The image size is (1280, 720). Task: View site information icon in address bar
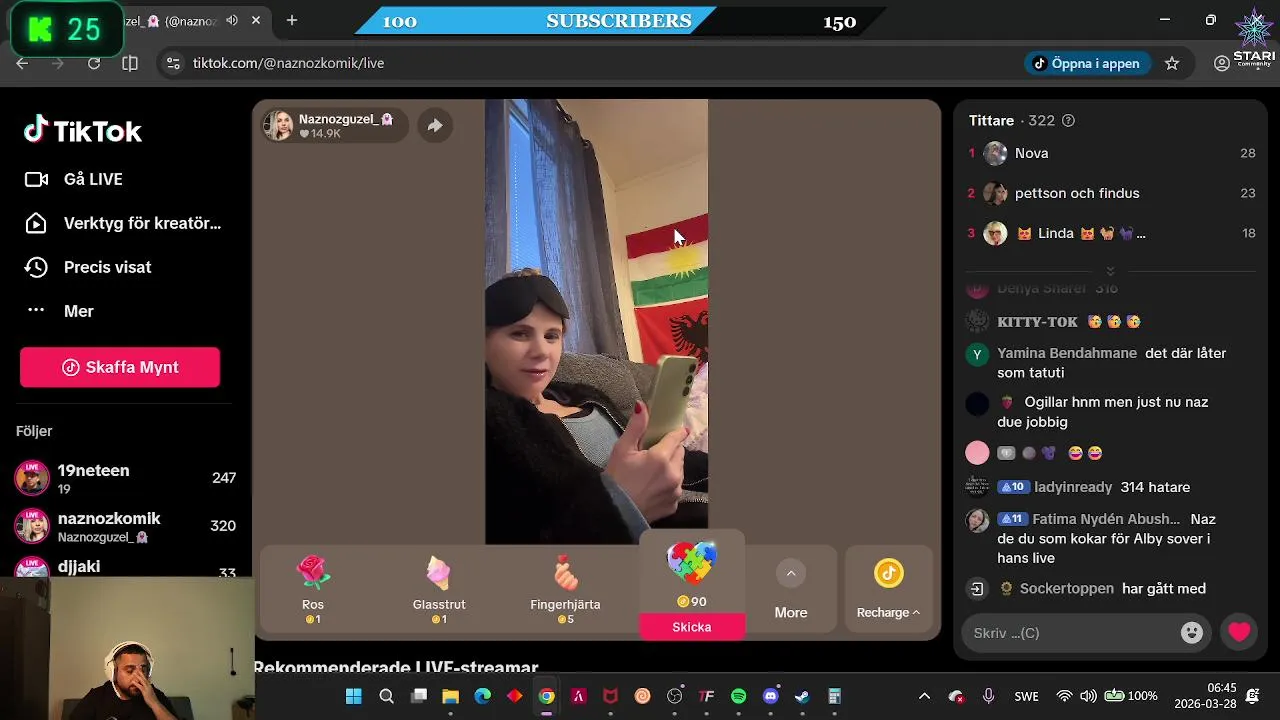click(173, 63)
